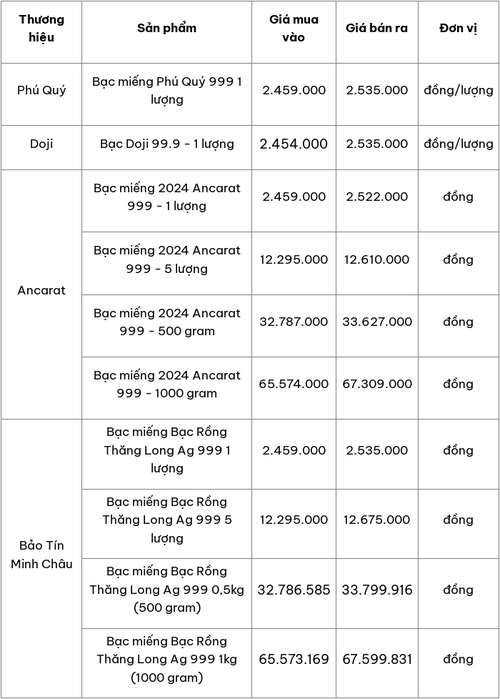The height and width of the screenshot is (699, 500).
Task: Click the Giá mua vào header
Action: click(294, 28)
